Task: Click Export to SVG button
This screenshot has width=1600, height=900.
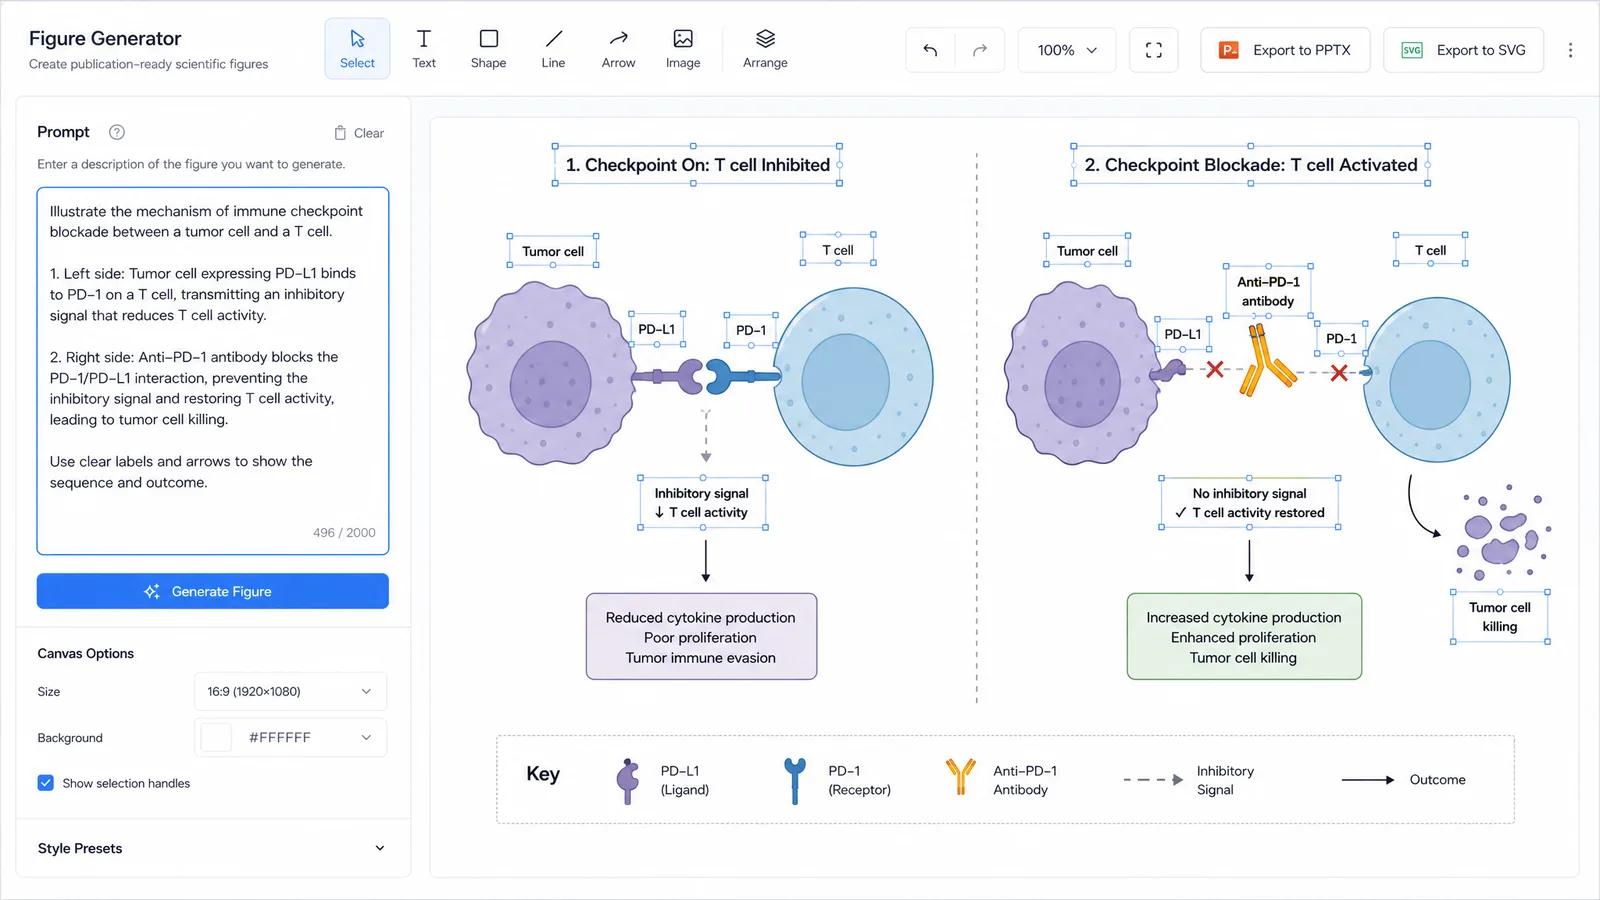Action: (x=1464, y=50)
